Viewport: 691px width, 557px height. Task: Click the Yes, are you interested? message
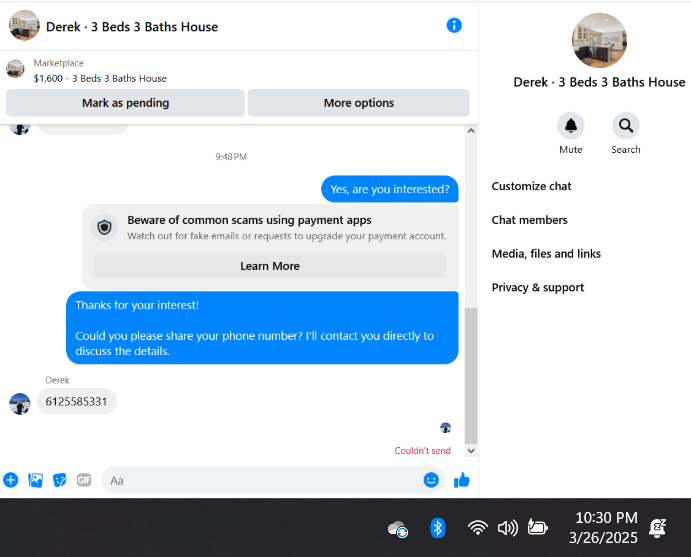[x=390, y=189]
